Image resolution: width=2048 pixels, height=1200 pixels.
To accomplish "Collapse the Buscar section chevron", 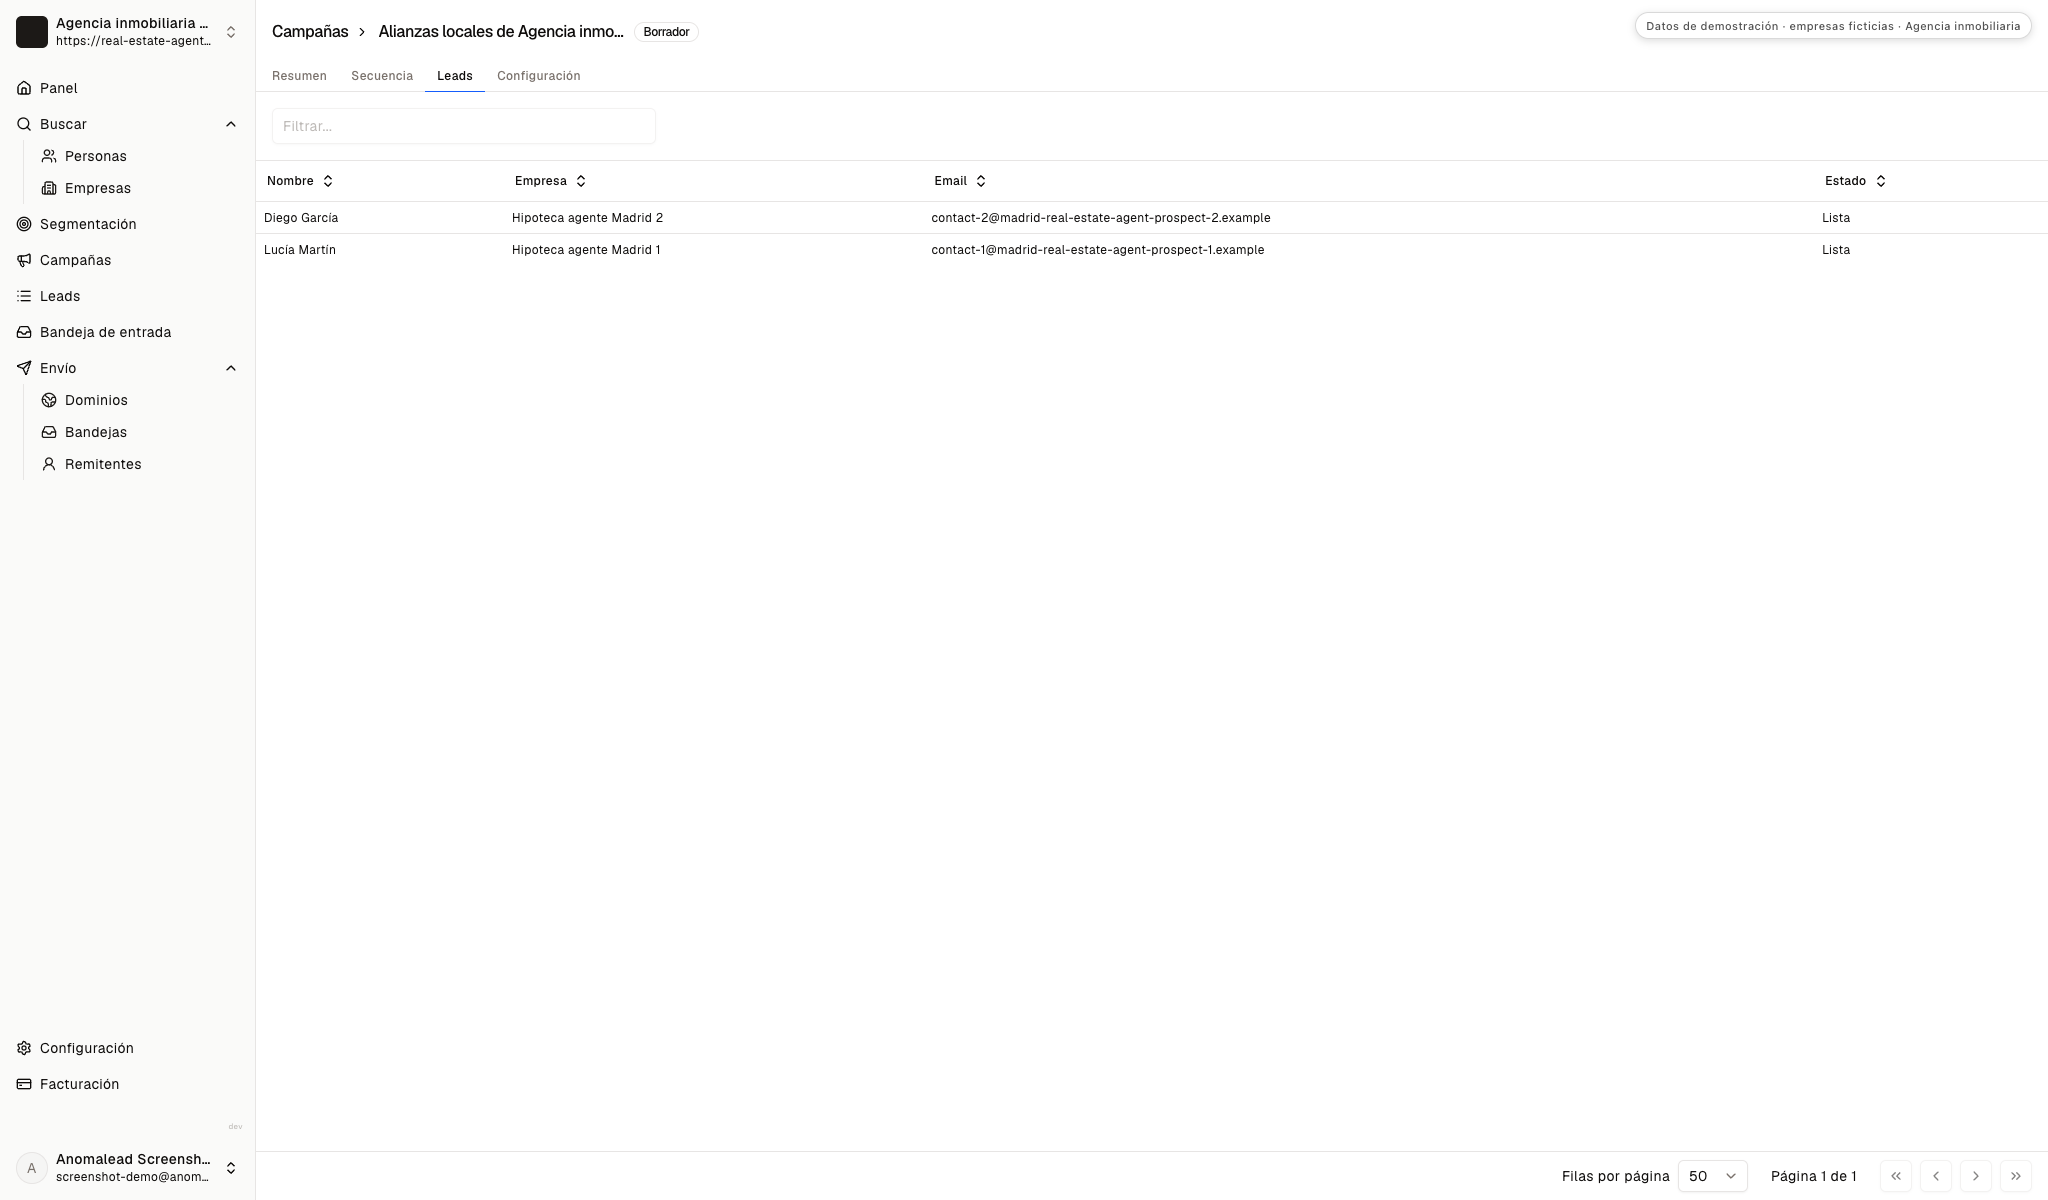I will pyautogui.click(x=231, y=124).
